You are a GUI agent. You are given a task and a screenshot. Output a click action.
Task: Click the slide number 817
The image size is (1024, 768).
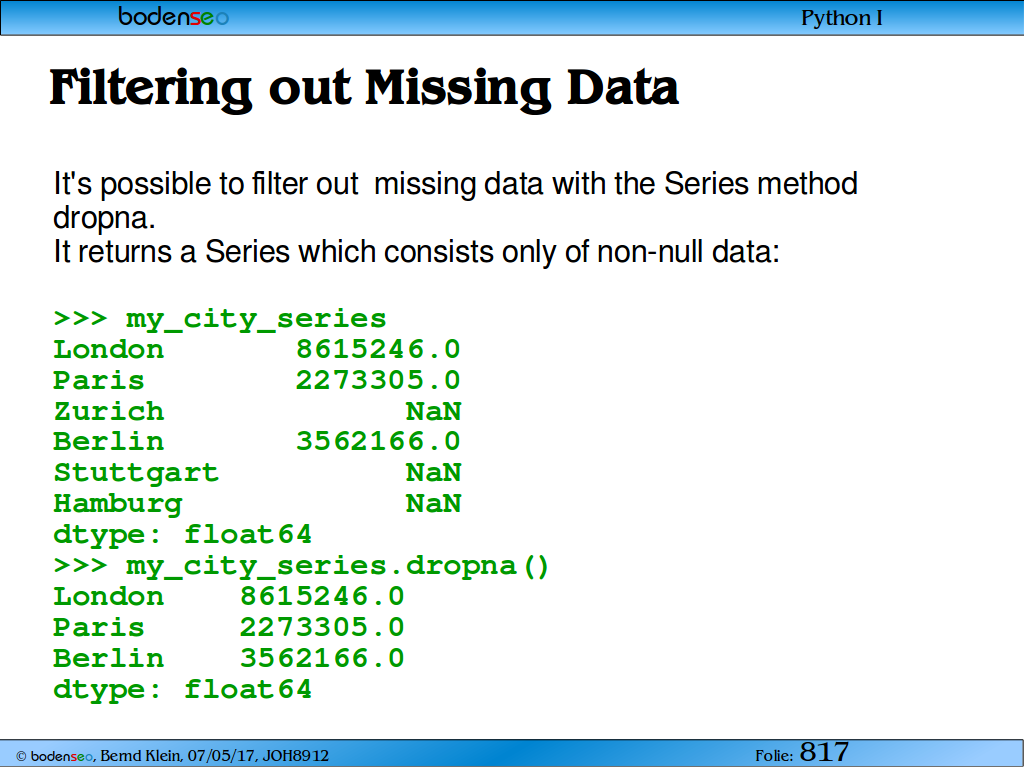coord(824,752)
